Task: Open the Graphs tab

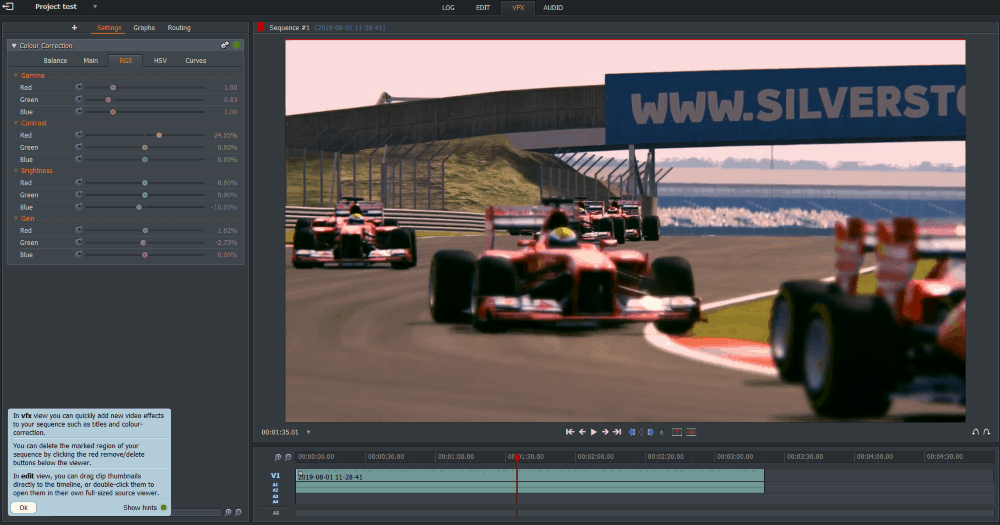Action: point(144,27)
